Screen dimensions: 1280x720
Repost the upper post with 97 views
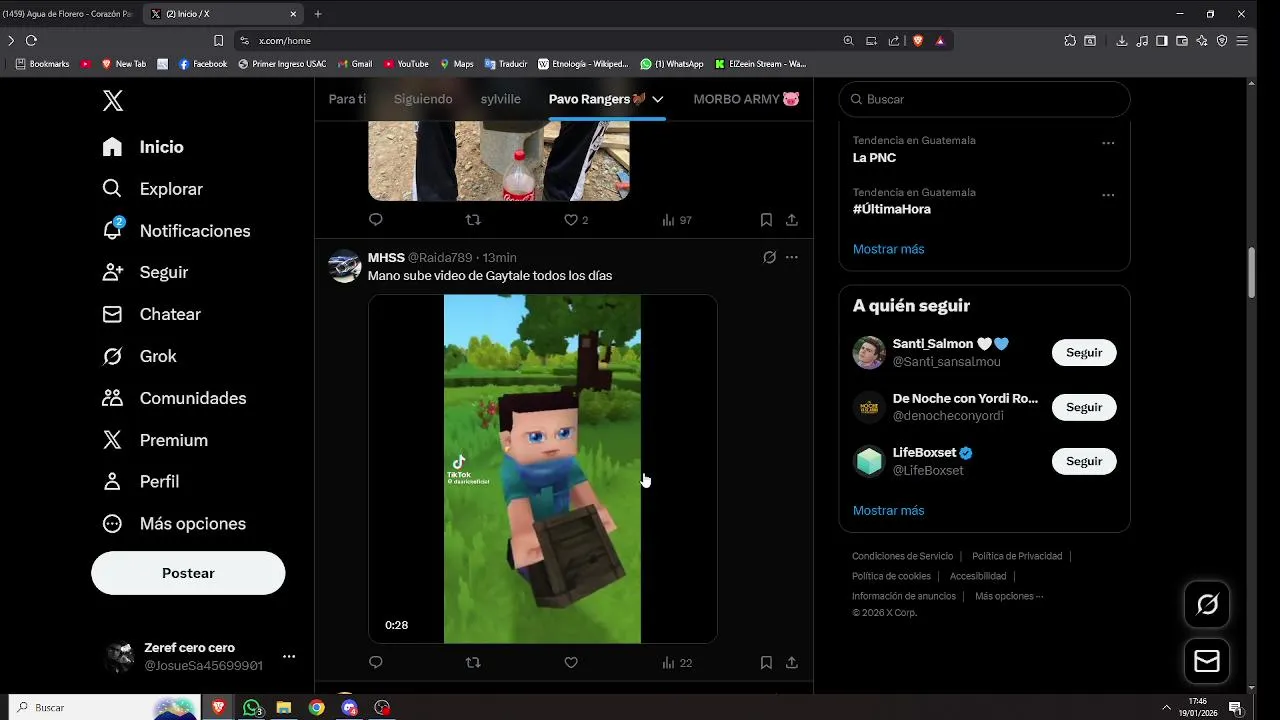(474, 220)
